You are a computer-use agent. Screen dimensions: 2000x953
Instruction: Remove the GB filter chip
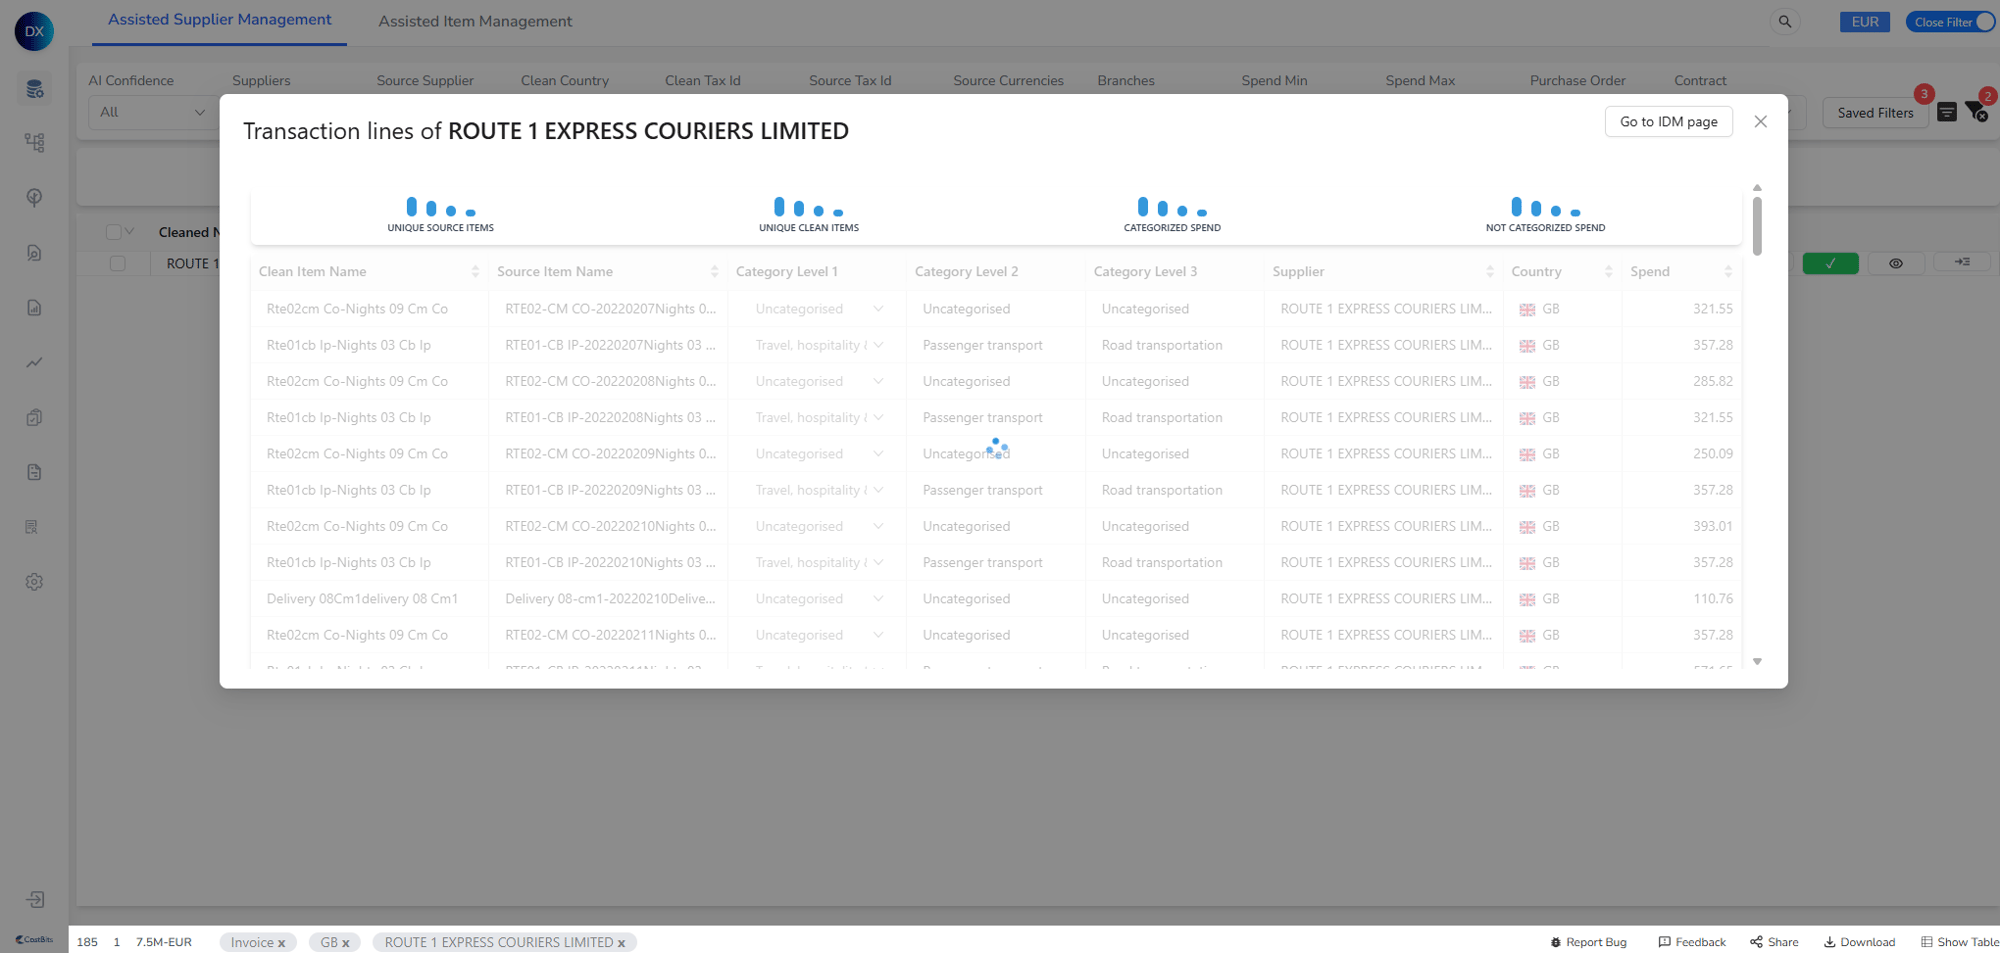[x=346, y=943]
